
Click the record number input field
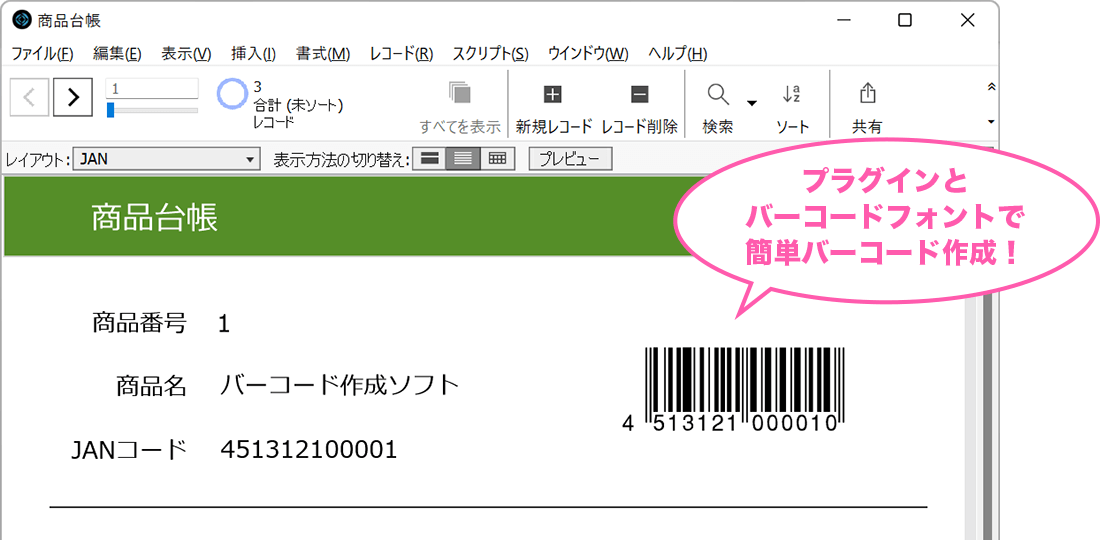tap(152, 89)
